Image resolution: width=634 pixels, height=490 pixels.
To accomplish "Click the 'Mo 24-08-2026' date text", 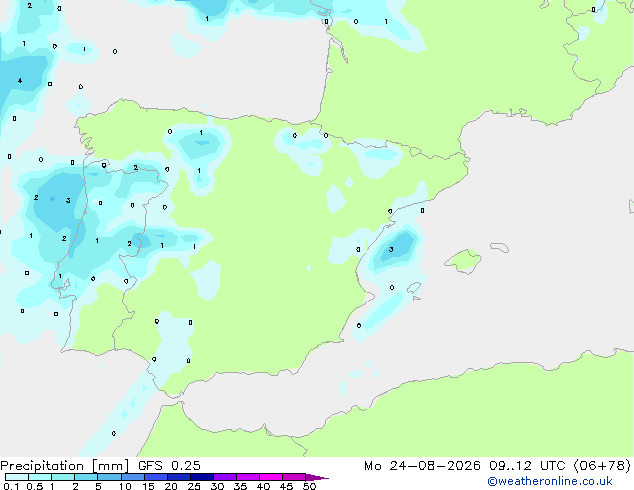I will (422, 466).
